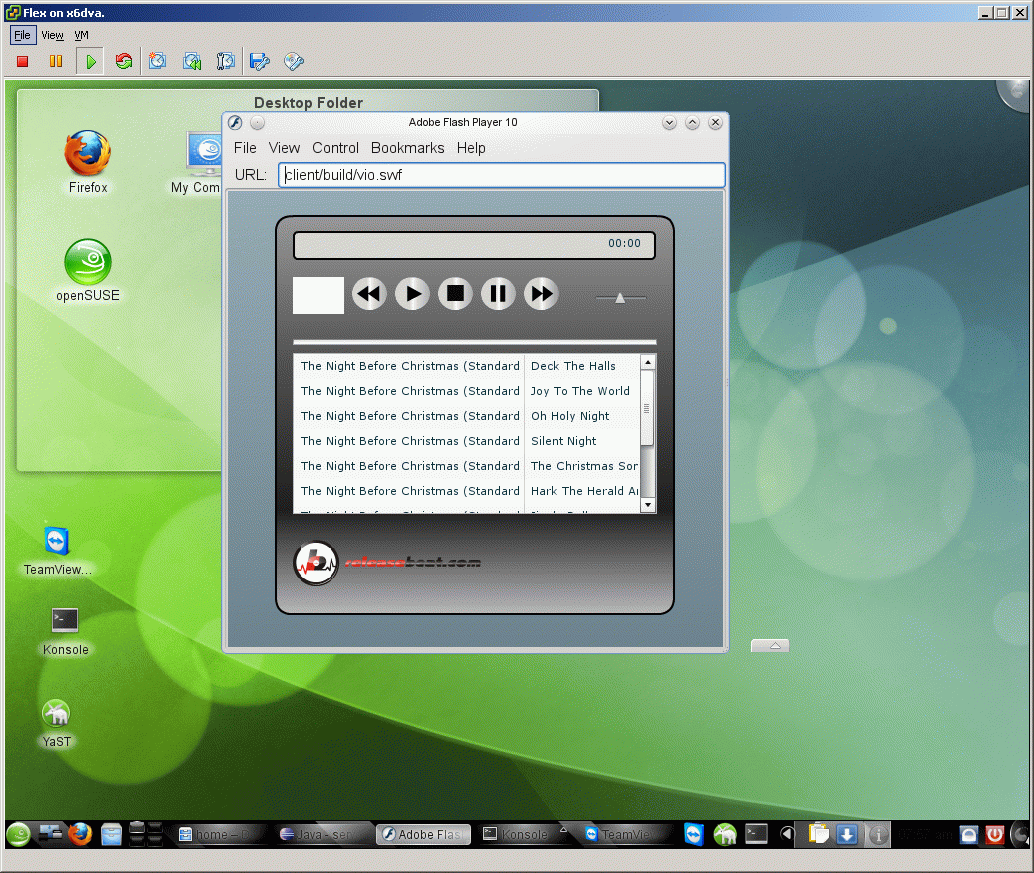Image resolution: width=1034 pixels, height=873 pixels.
Task: Click the playlist scrollbar thumb
Action: tap(648, 407)
